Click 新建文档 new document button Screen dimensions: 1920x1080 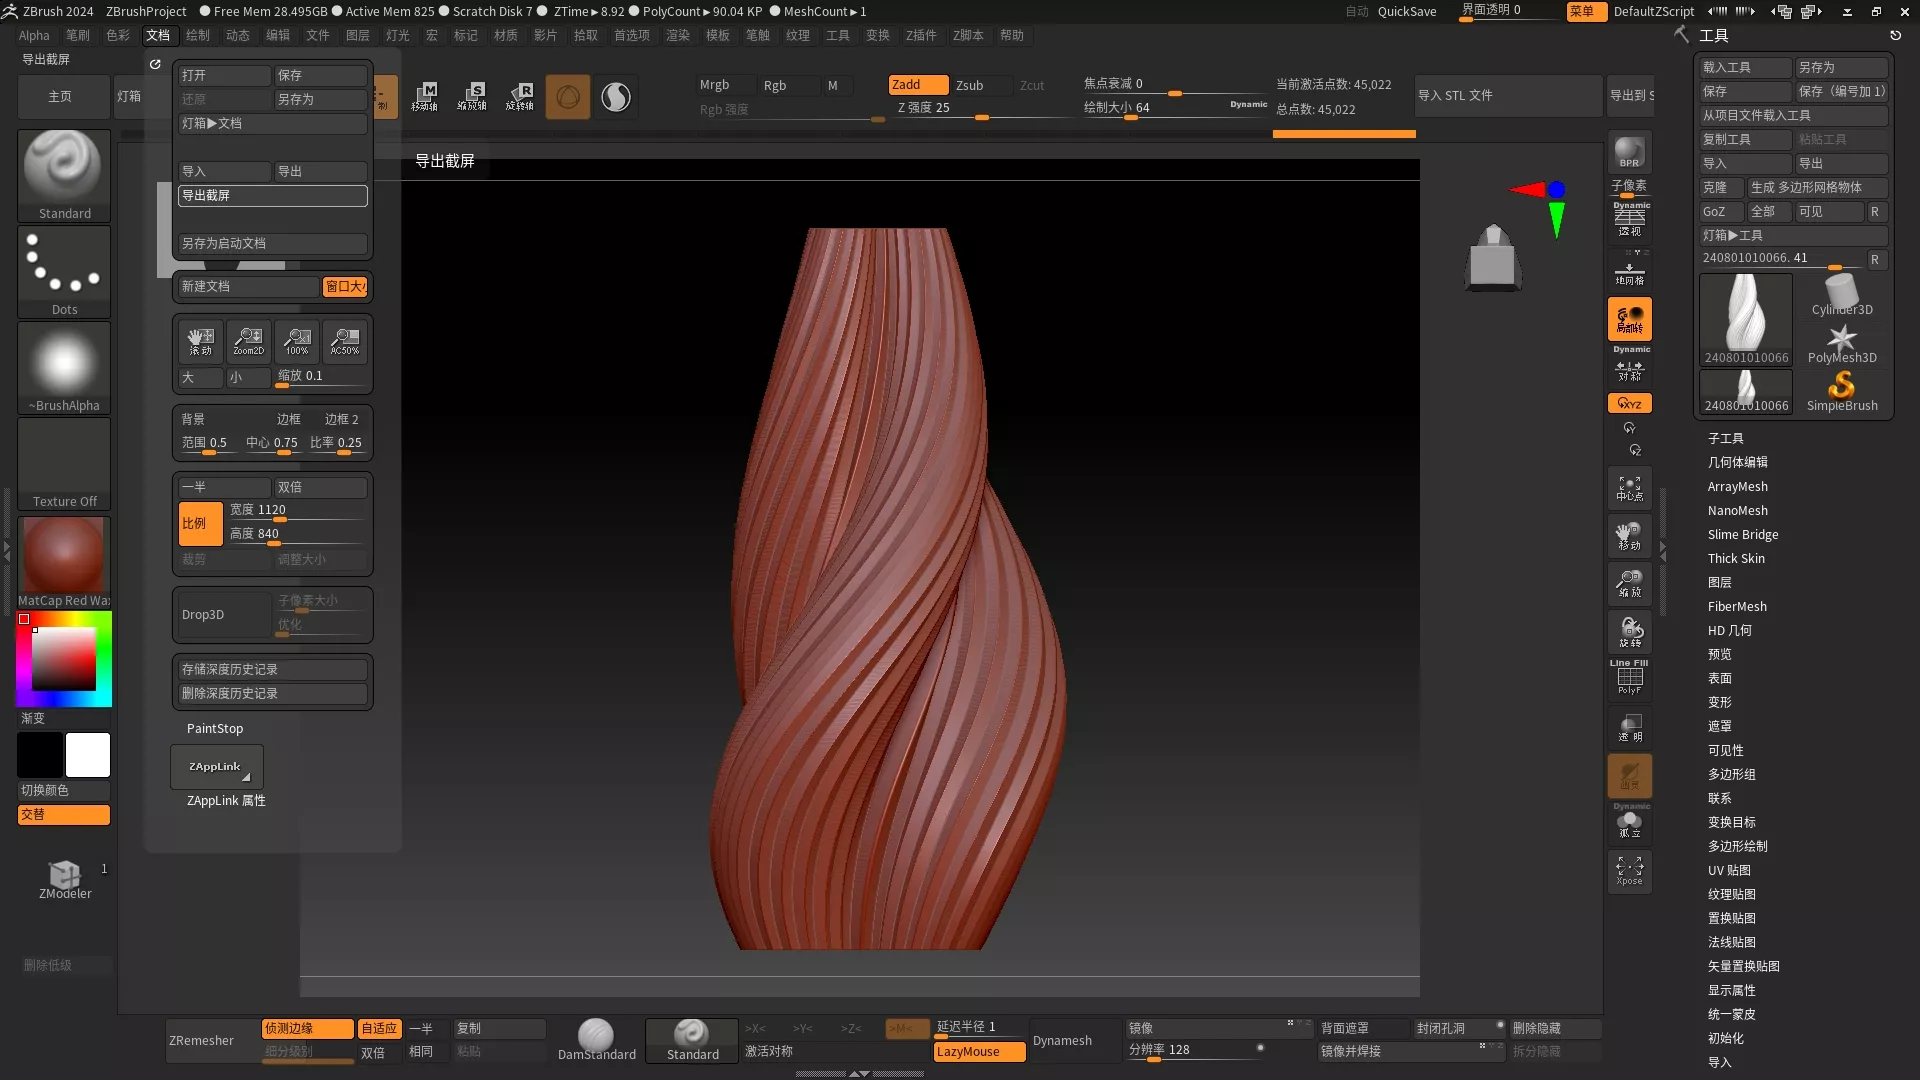[249, 286]
